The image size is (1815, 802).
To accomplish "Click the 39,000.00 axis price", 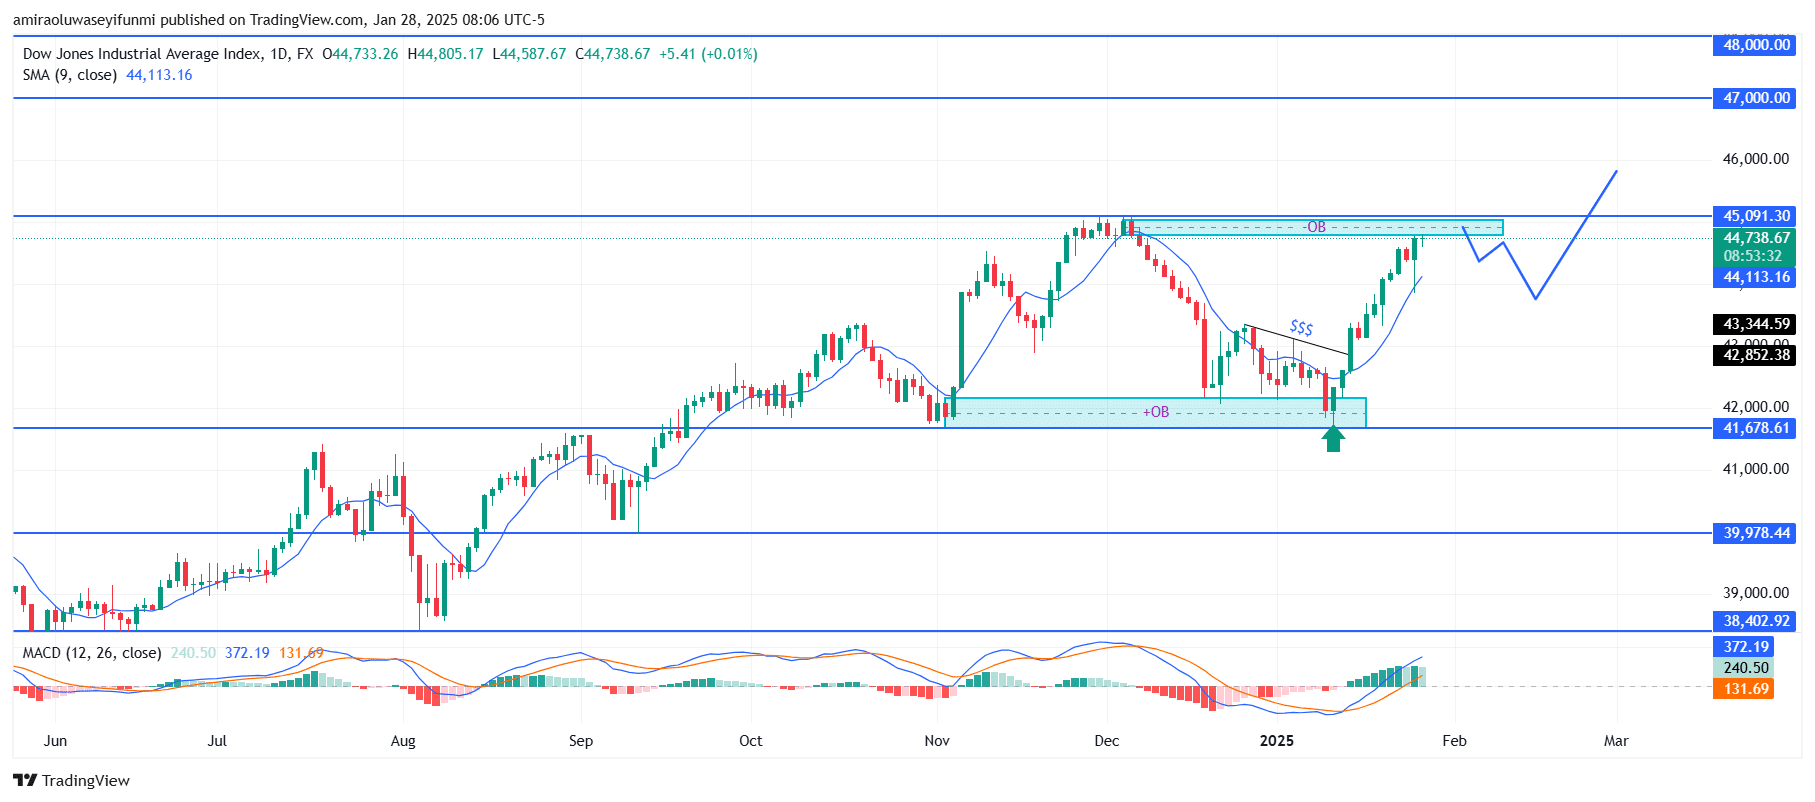I will (1755, 593).
